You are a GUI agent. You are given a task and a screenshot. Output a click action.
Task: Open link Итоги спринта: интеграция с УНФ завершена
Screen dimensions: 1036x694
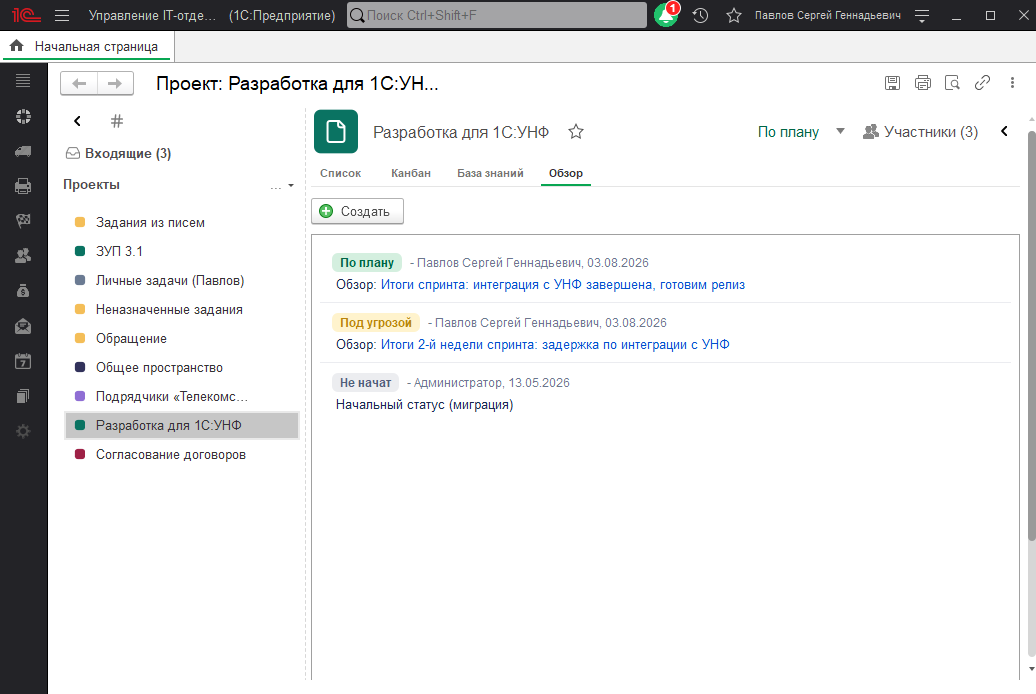click(x=563, y=285)
